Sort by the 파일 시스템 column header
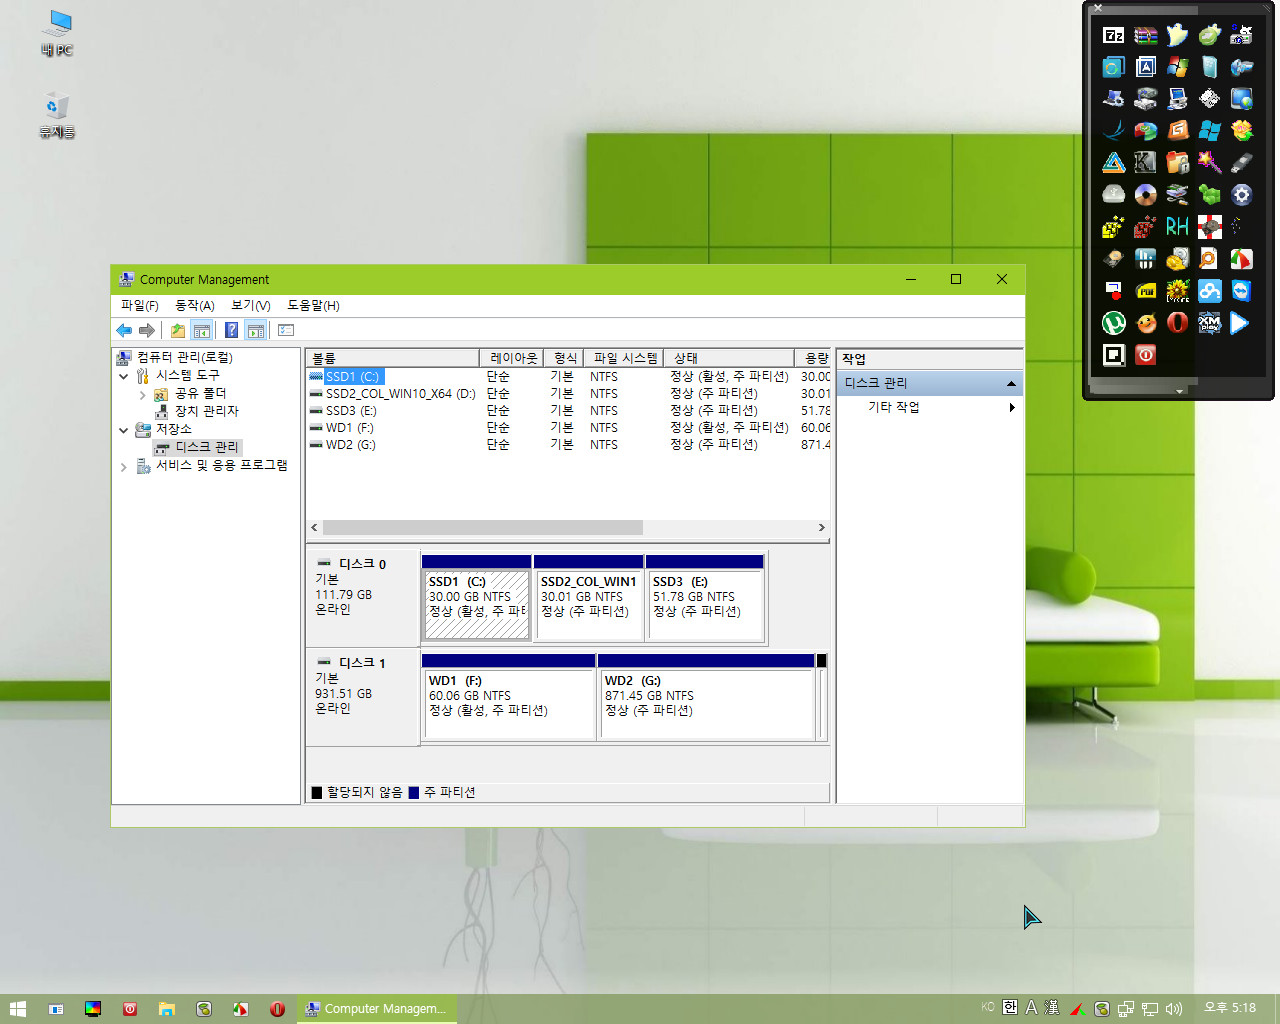The image size is (1280, 1024). point(625,358)
